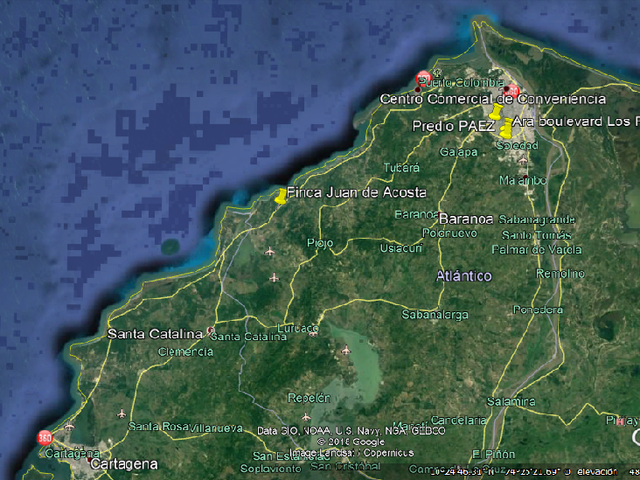The image size is (640, 480).
Task: Click the red marker dot next to Santa Catalina
Action: tap(211, 330)
